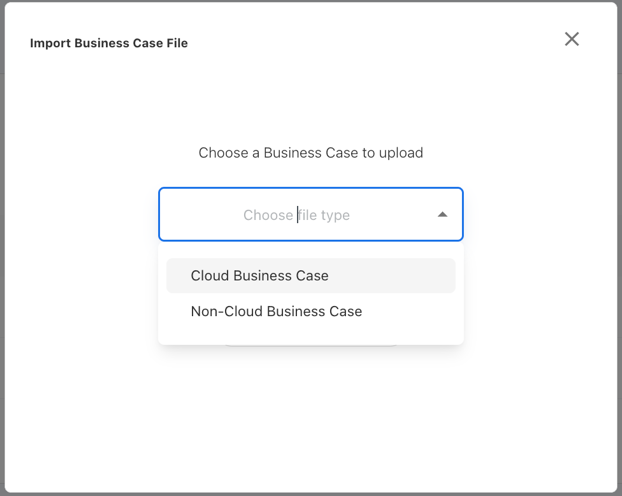This screenshot has height=496, width=622.
Task: Click the X icon in the dialog corner
Action: tap(571, 39)
